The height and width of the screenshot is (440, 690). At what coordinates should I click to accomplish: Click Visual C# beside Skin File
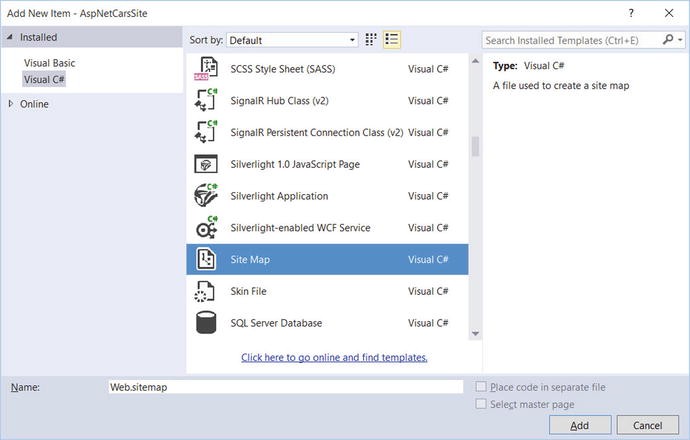[x=428, y=291]
